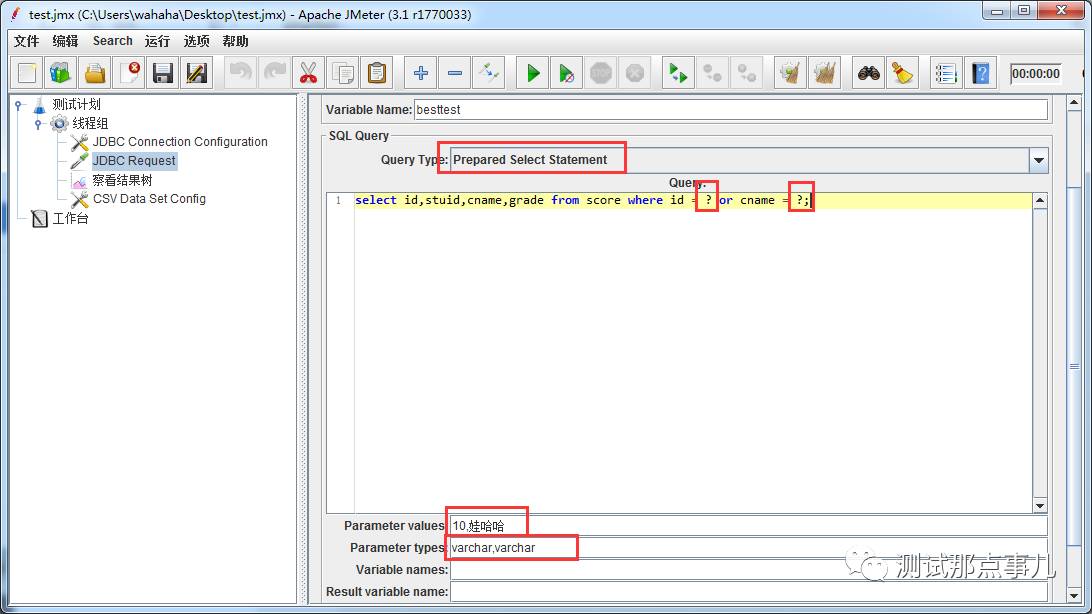Select 察看结果树 node
The width and height of the screenshot is (1092, 614).
click(123, 180)
